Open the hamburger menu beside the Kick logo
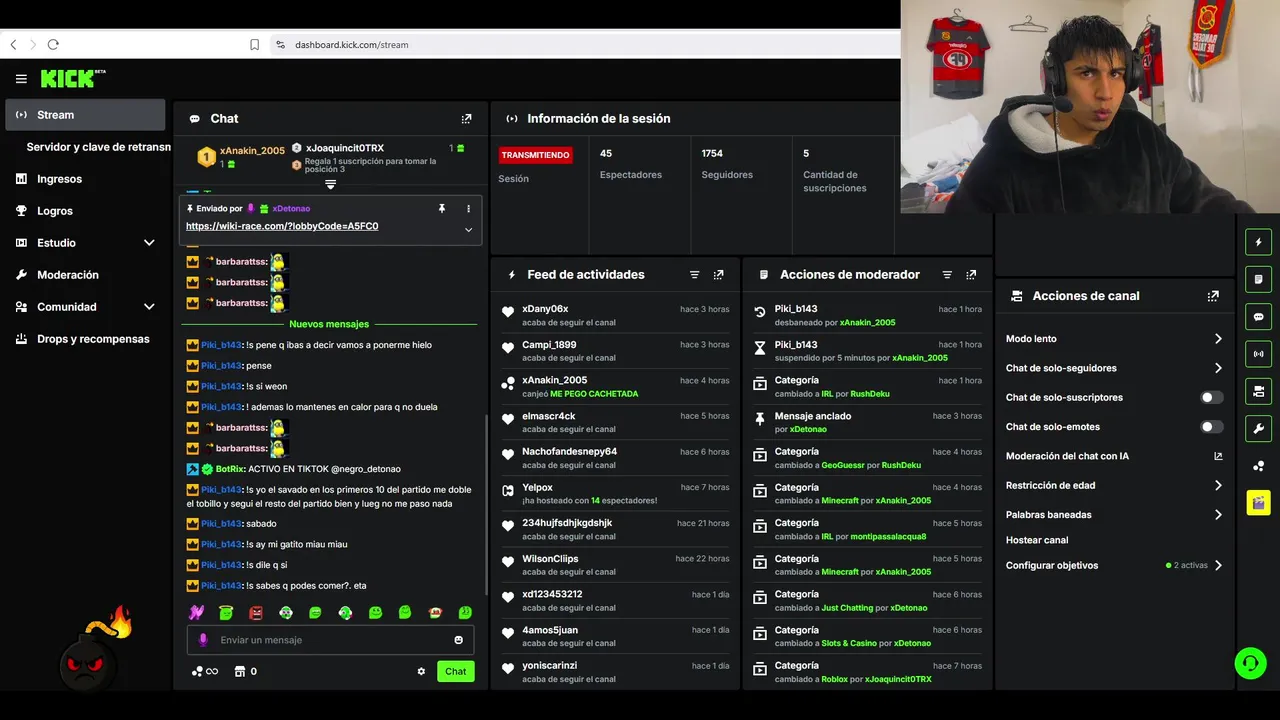Screen dimensions: 1280x720 [x=21, y=79]
